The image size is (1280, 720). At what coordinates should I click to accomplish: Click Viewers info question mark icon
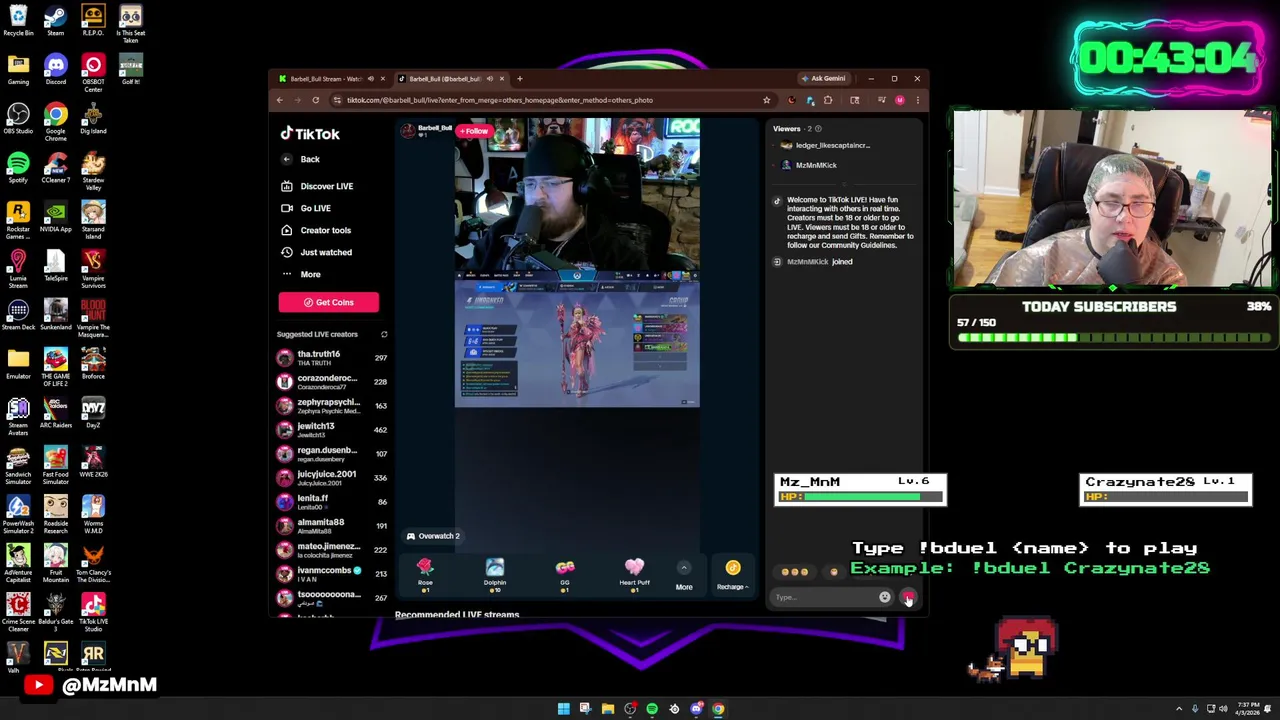[x=818, y=129]
